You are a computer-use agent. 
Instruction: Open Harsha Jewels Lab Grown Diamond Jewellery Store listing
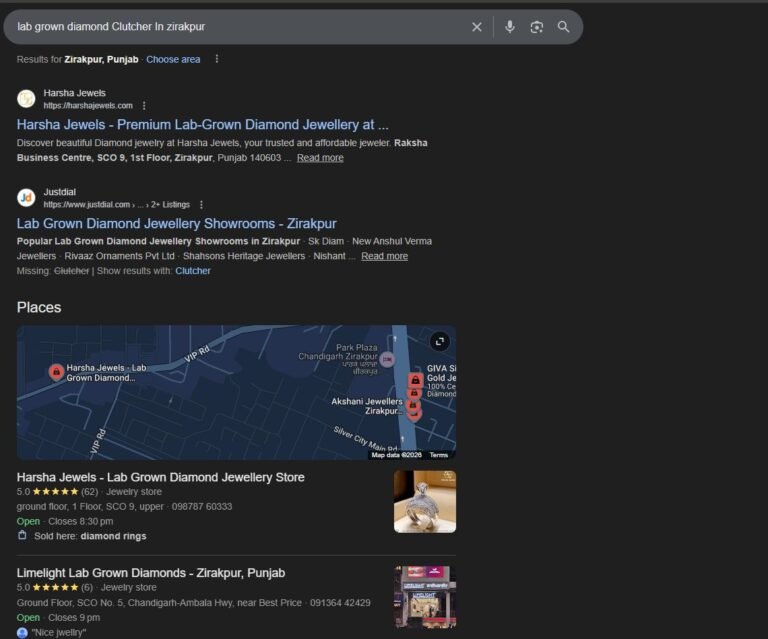[x=161, y=477]
